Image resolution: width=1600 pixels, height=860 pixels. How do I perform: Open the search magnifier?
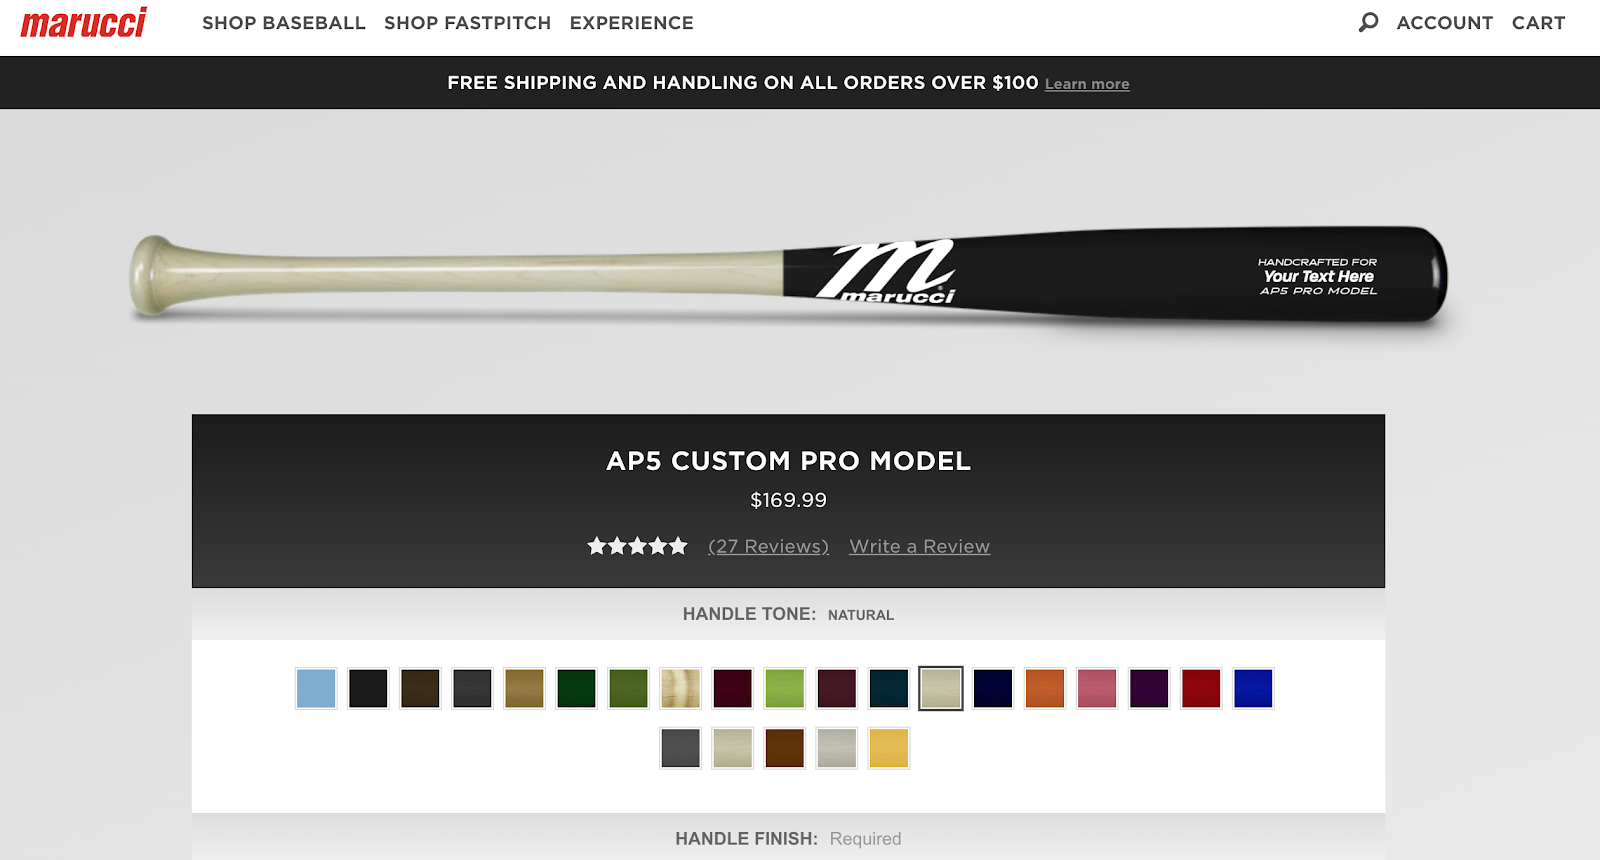1367,22
